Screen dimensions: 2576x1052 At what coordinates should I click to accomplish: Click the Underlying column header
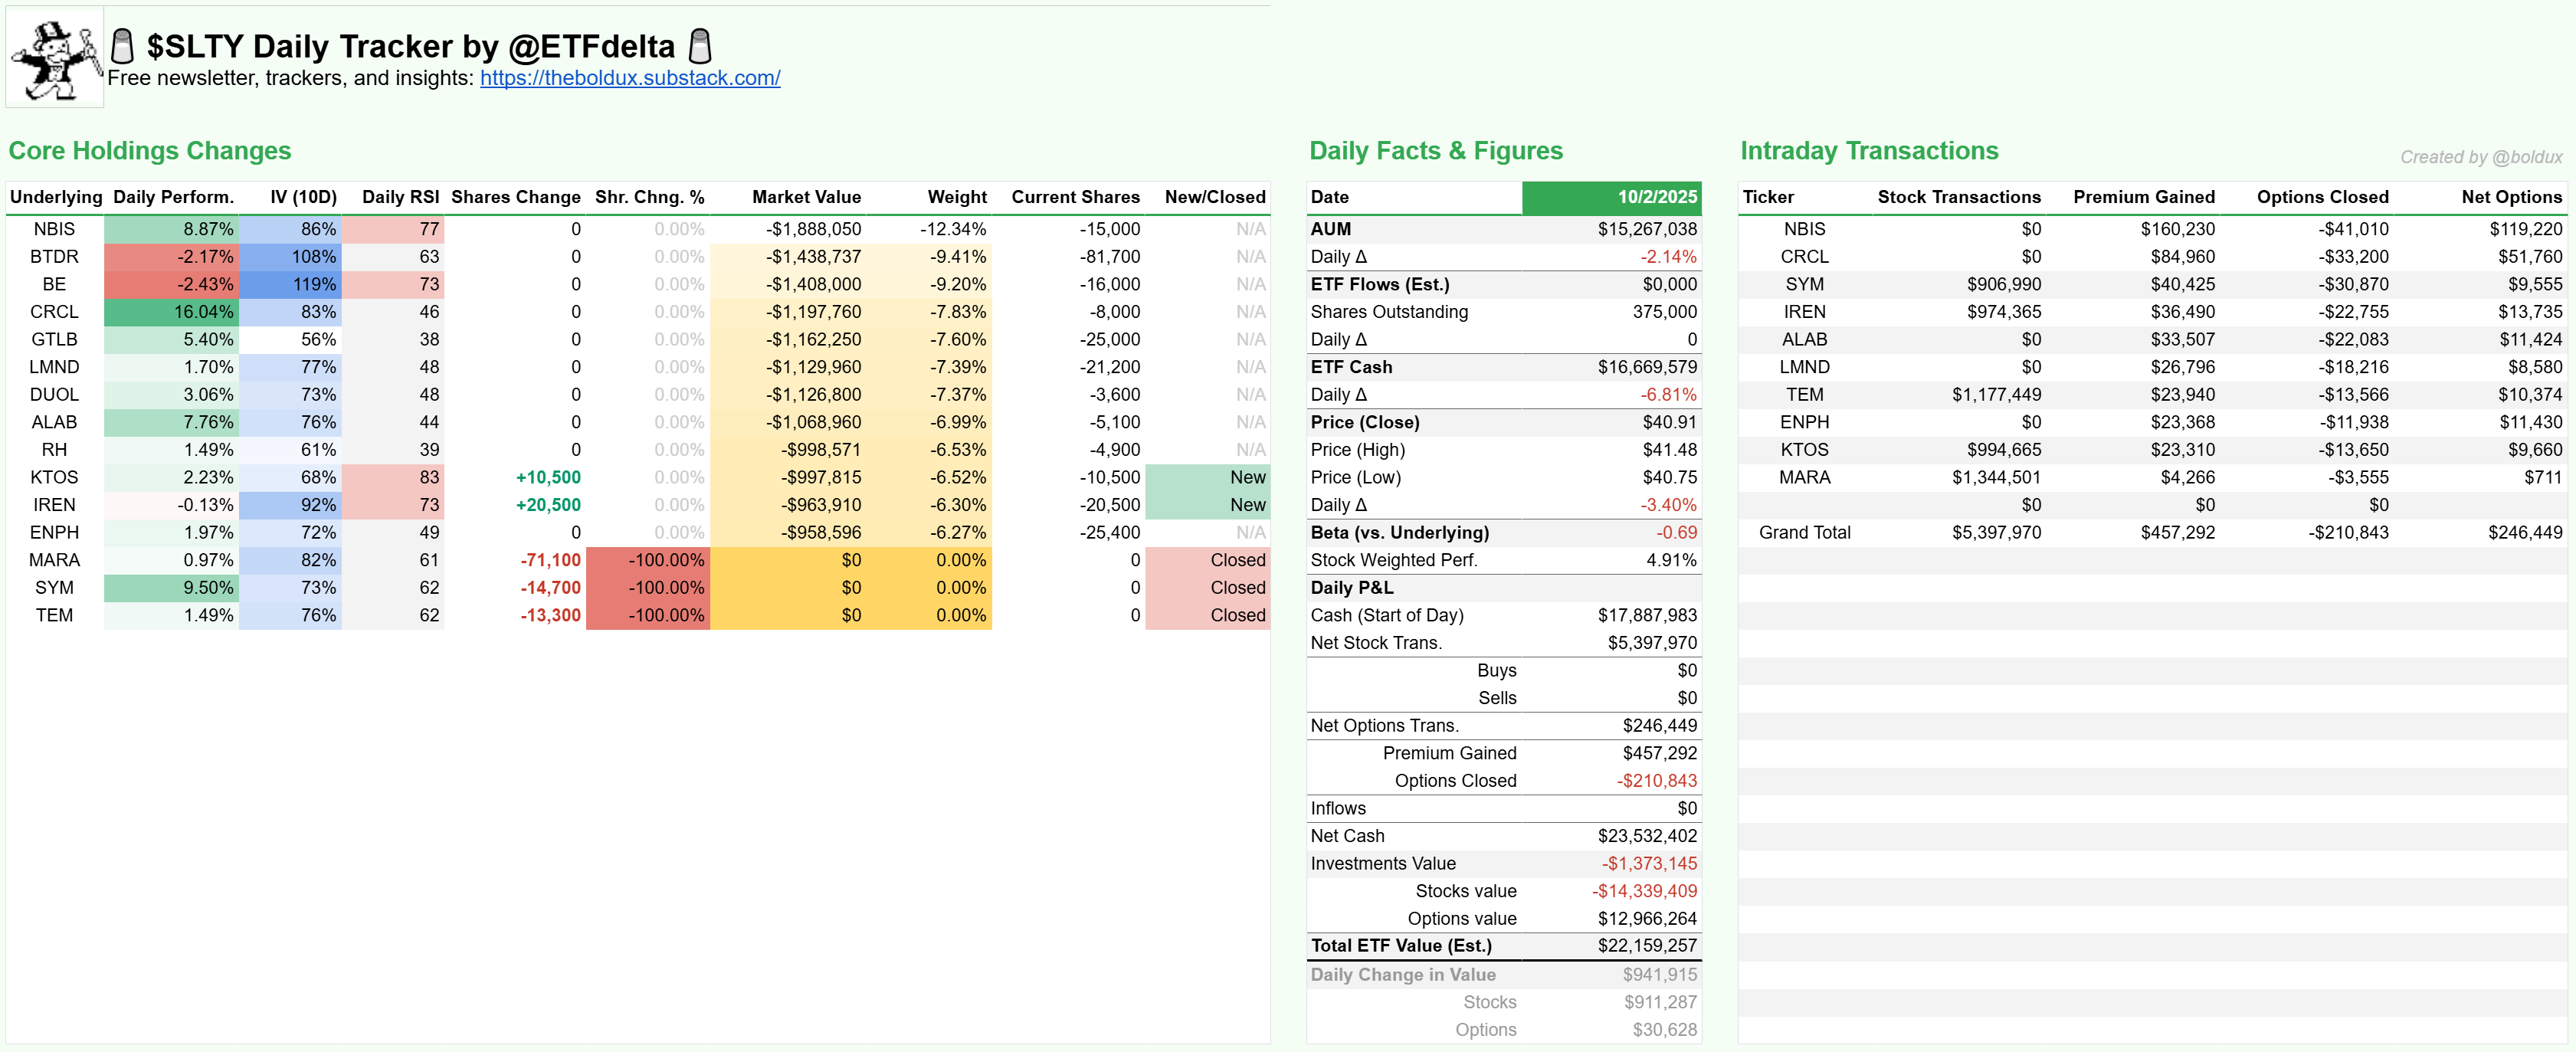tap(56, 197)
